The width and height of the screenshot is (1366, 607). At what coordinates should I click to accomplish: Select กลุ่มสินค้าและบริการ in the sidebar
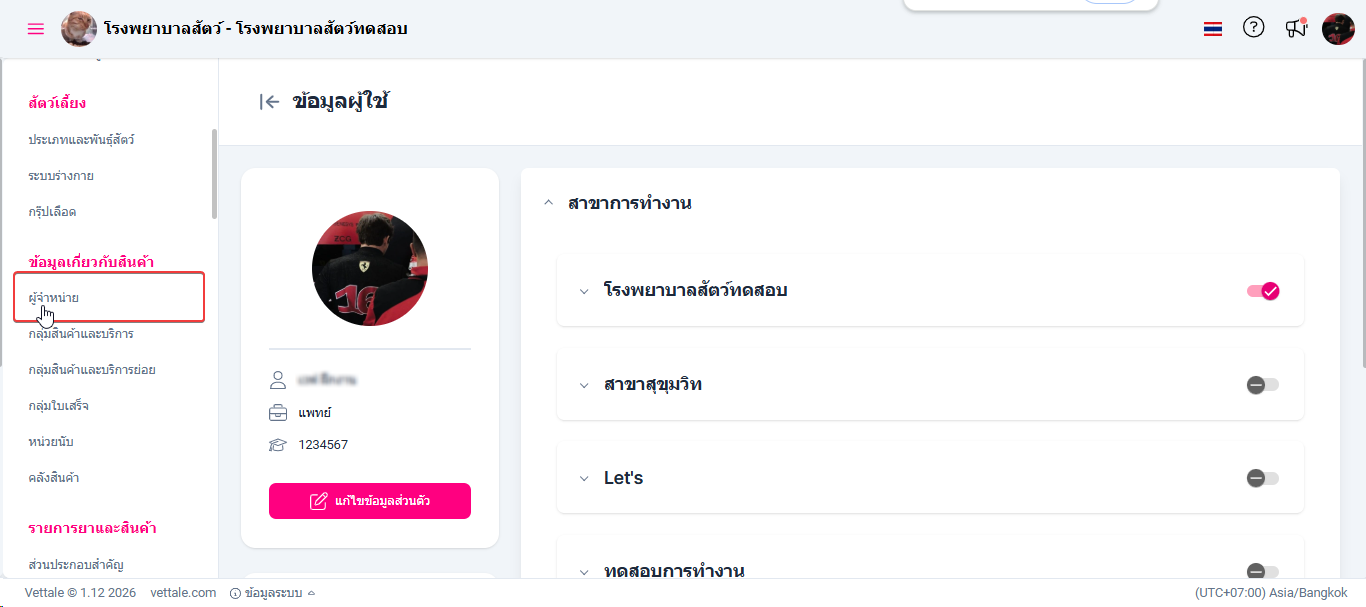pos(81,334)
